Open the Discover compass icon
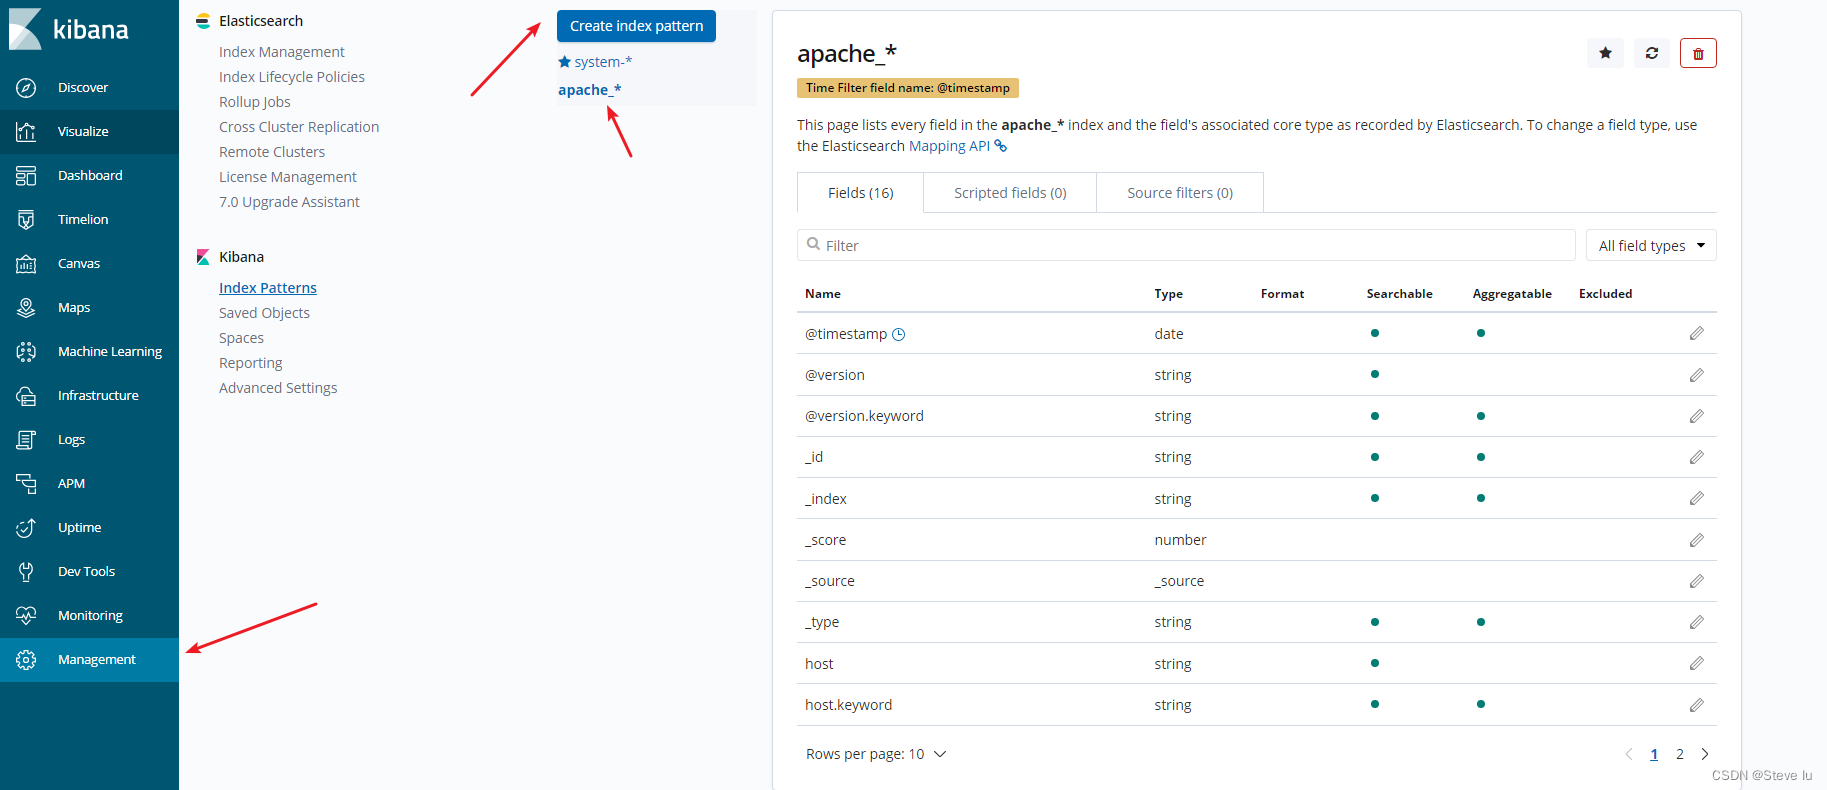The image size is (1827, 790). click(26, 88)
